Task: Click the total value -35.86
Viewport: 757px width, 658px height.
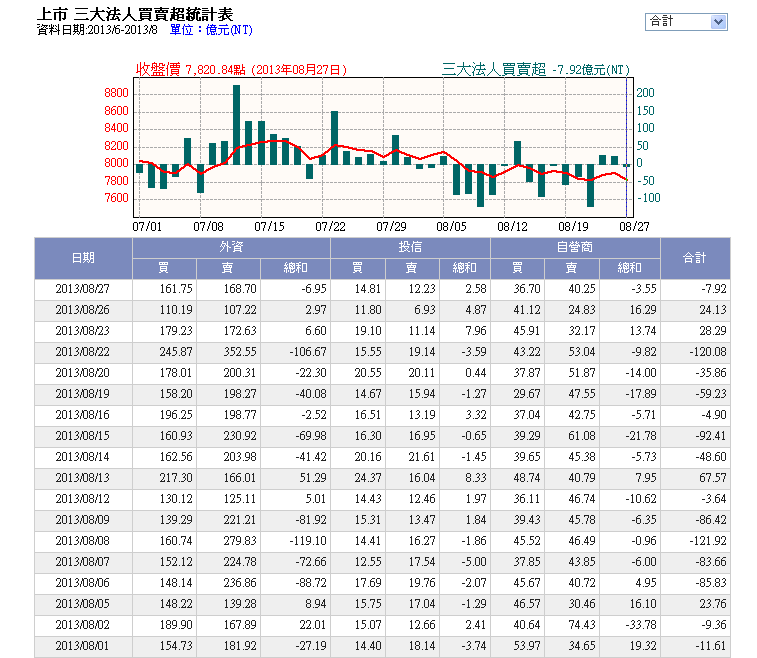Action: pos(711,373)
